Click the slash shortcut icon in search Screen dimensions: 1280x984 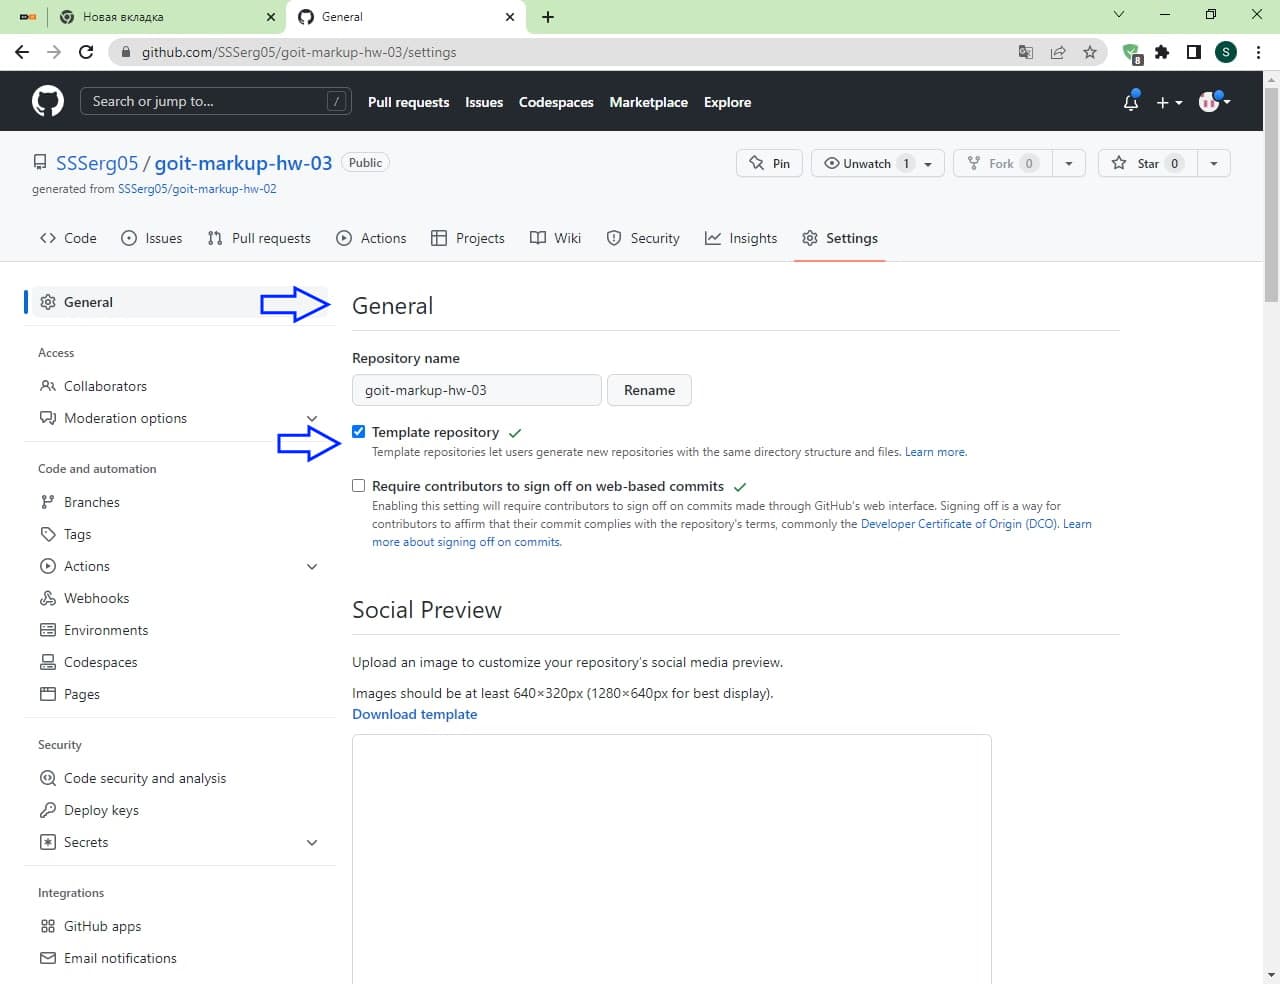(x=337, y=101)
